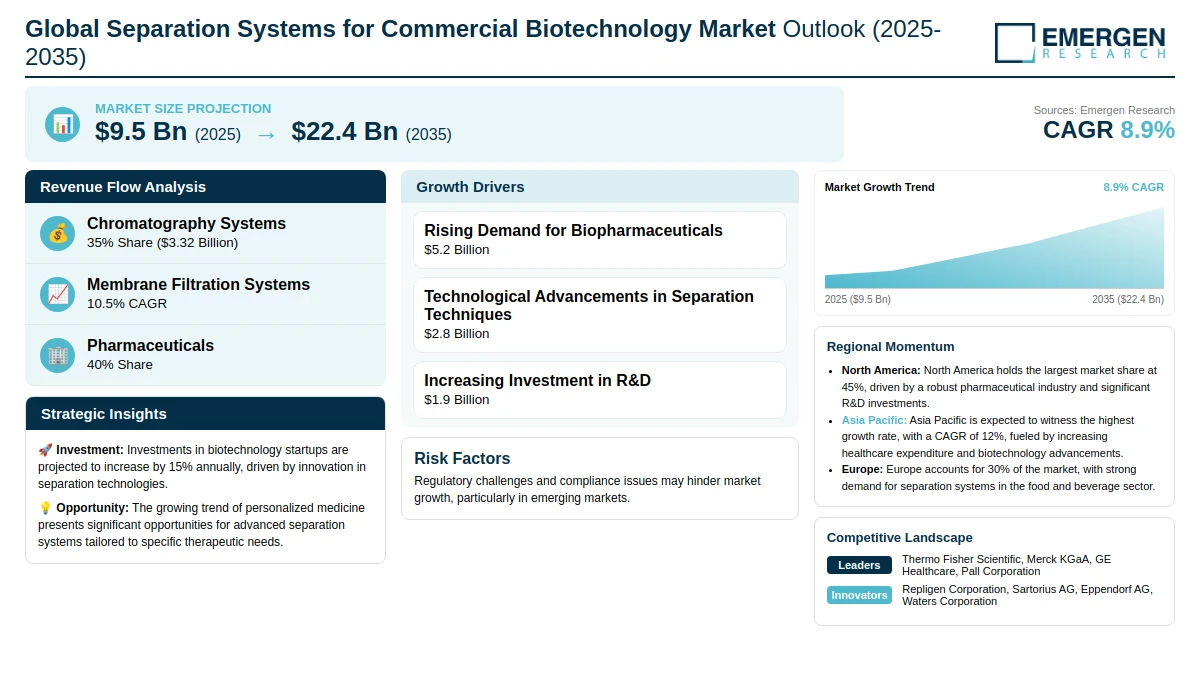Click the rocket icon beside Investment

pos(45,451)
